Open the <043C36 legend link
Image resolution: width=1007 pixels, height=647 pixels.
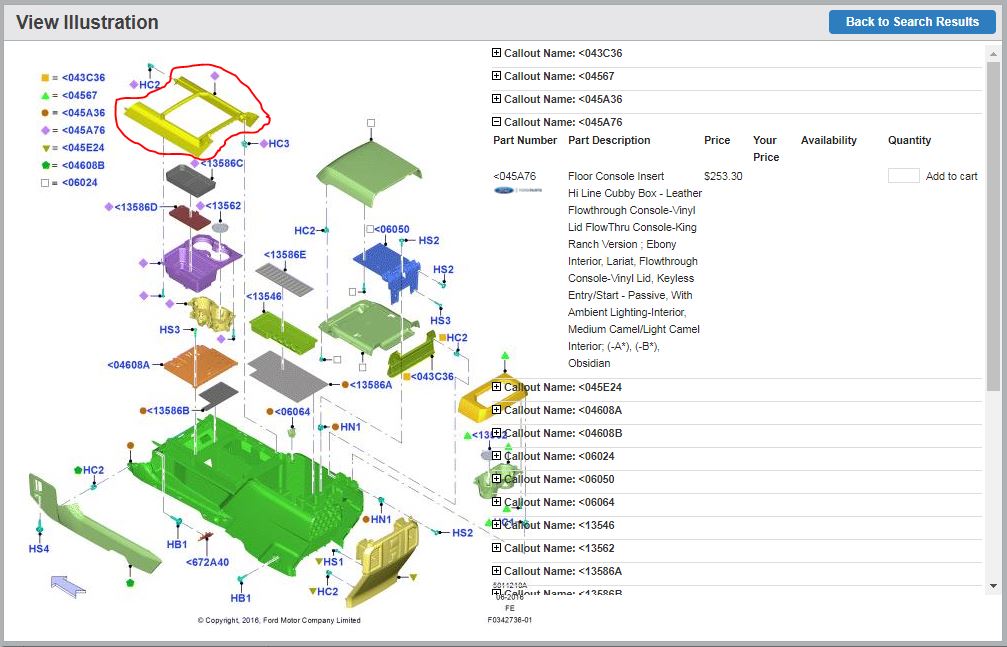click(x=83, y=78)
